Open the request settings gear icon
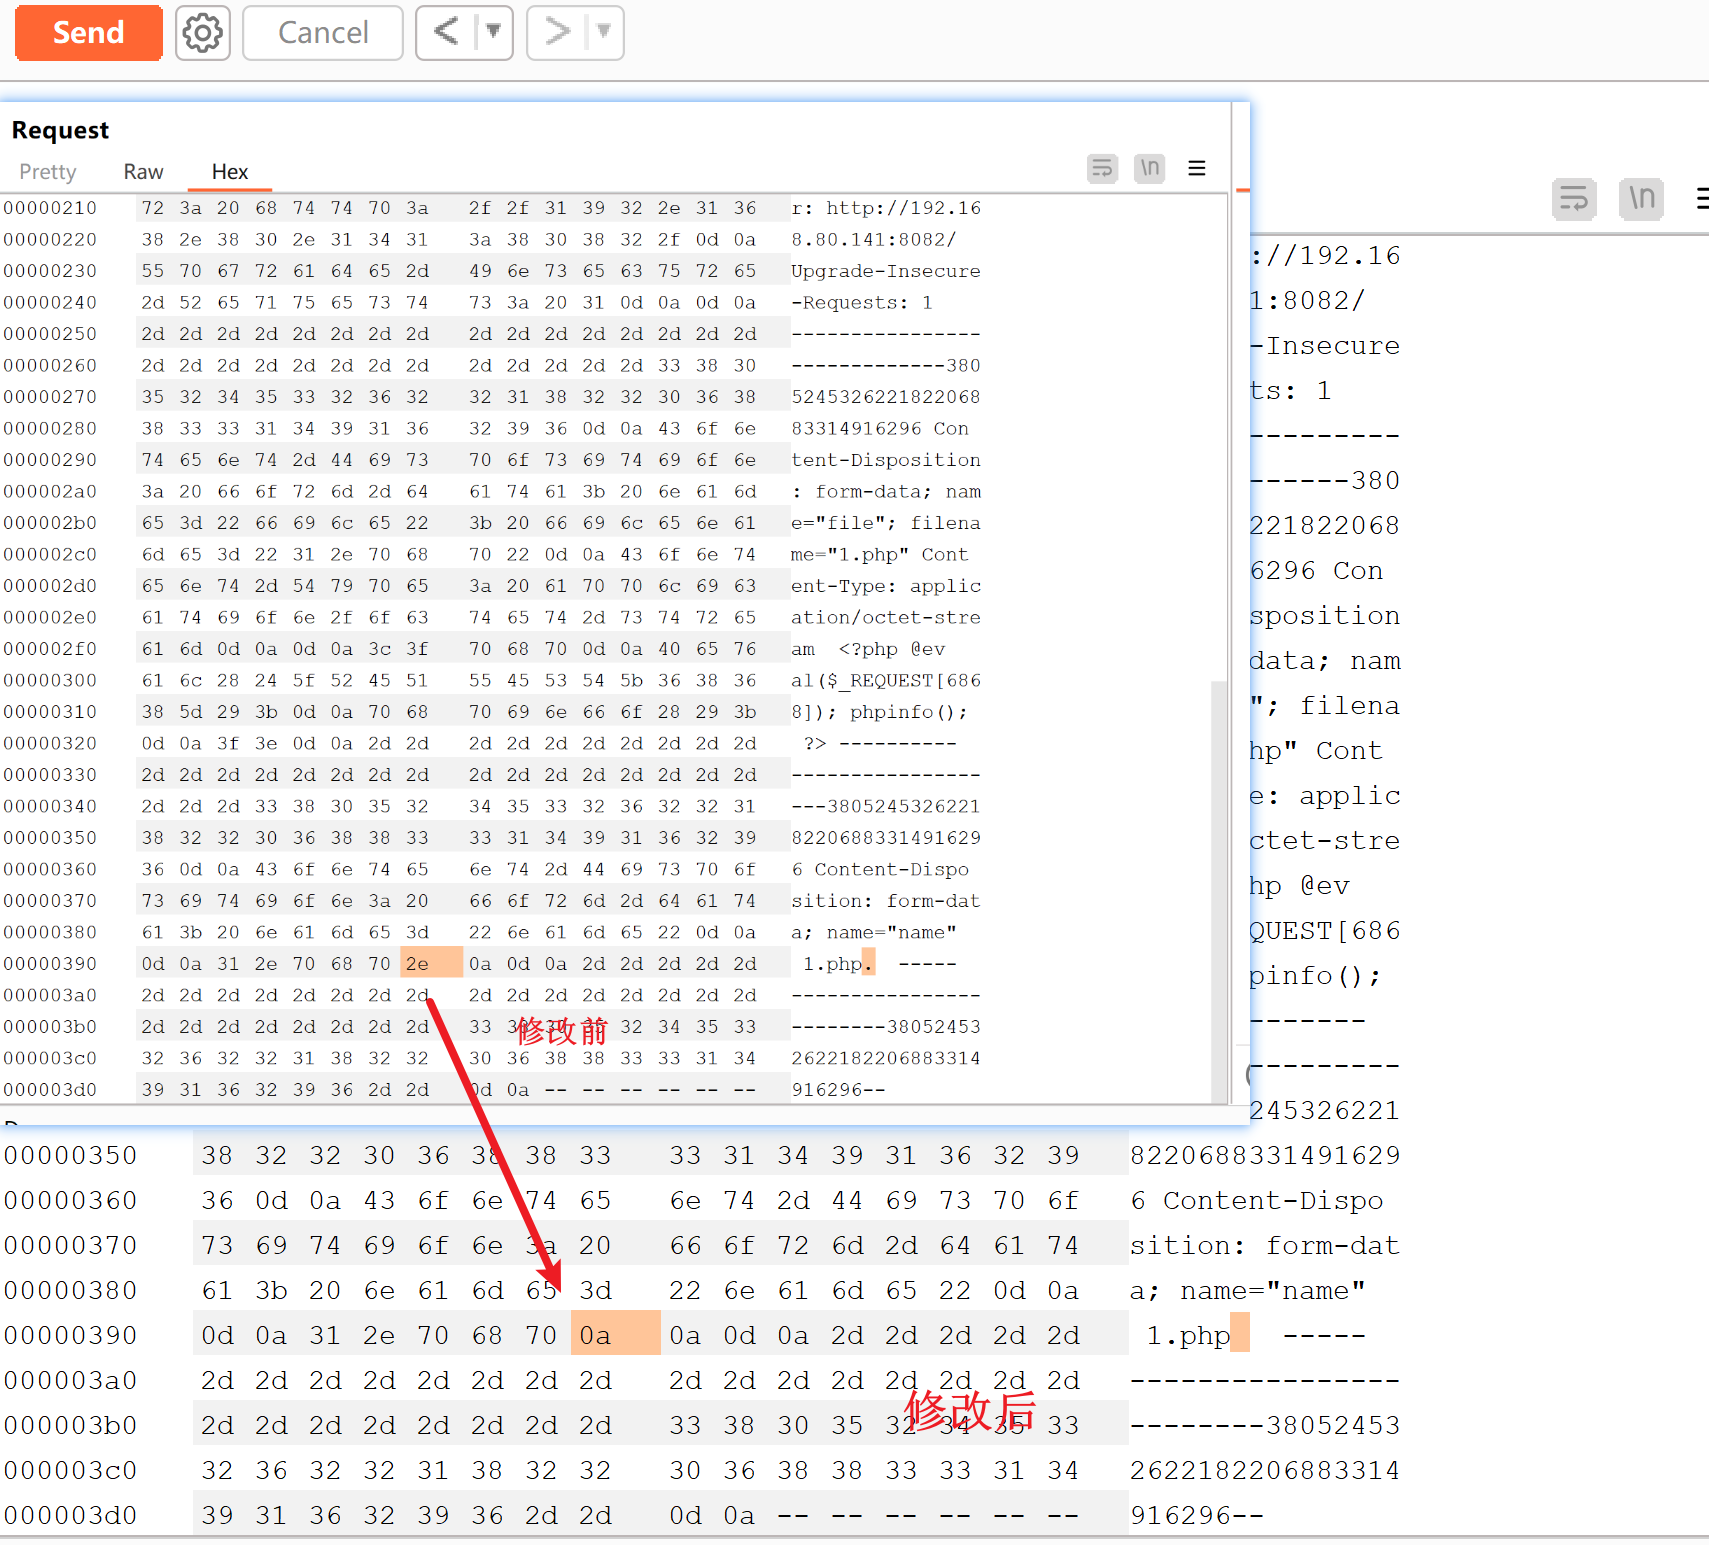 tap(203, 33)
